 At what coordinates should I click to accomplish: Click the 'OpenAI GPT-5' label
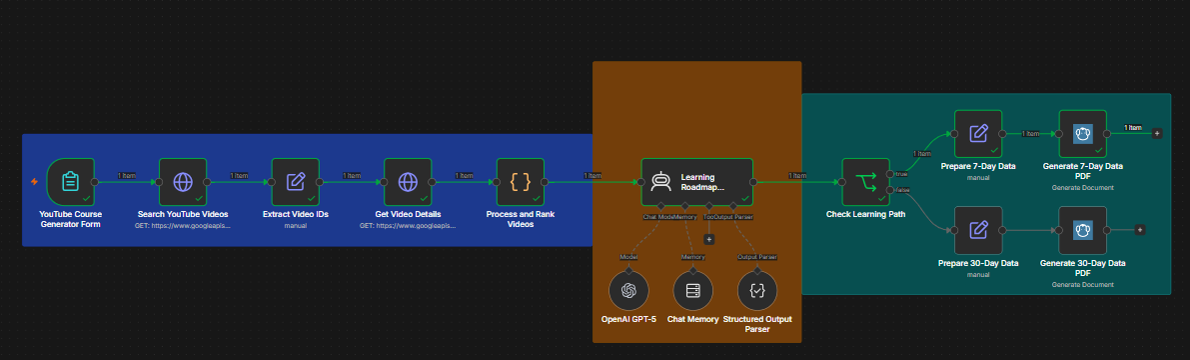[628, 320]
